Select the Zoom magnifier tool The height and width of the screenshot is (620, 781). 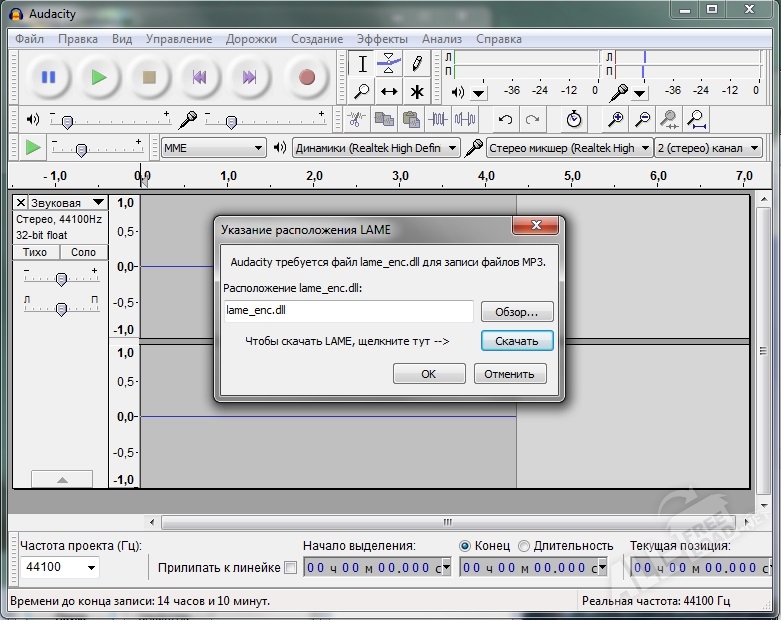point(362,92)
